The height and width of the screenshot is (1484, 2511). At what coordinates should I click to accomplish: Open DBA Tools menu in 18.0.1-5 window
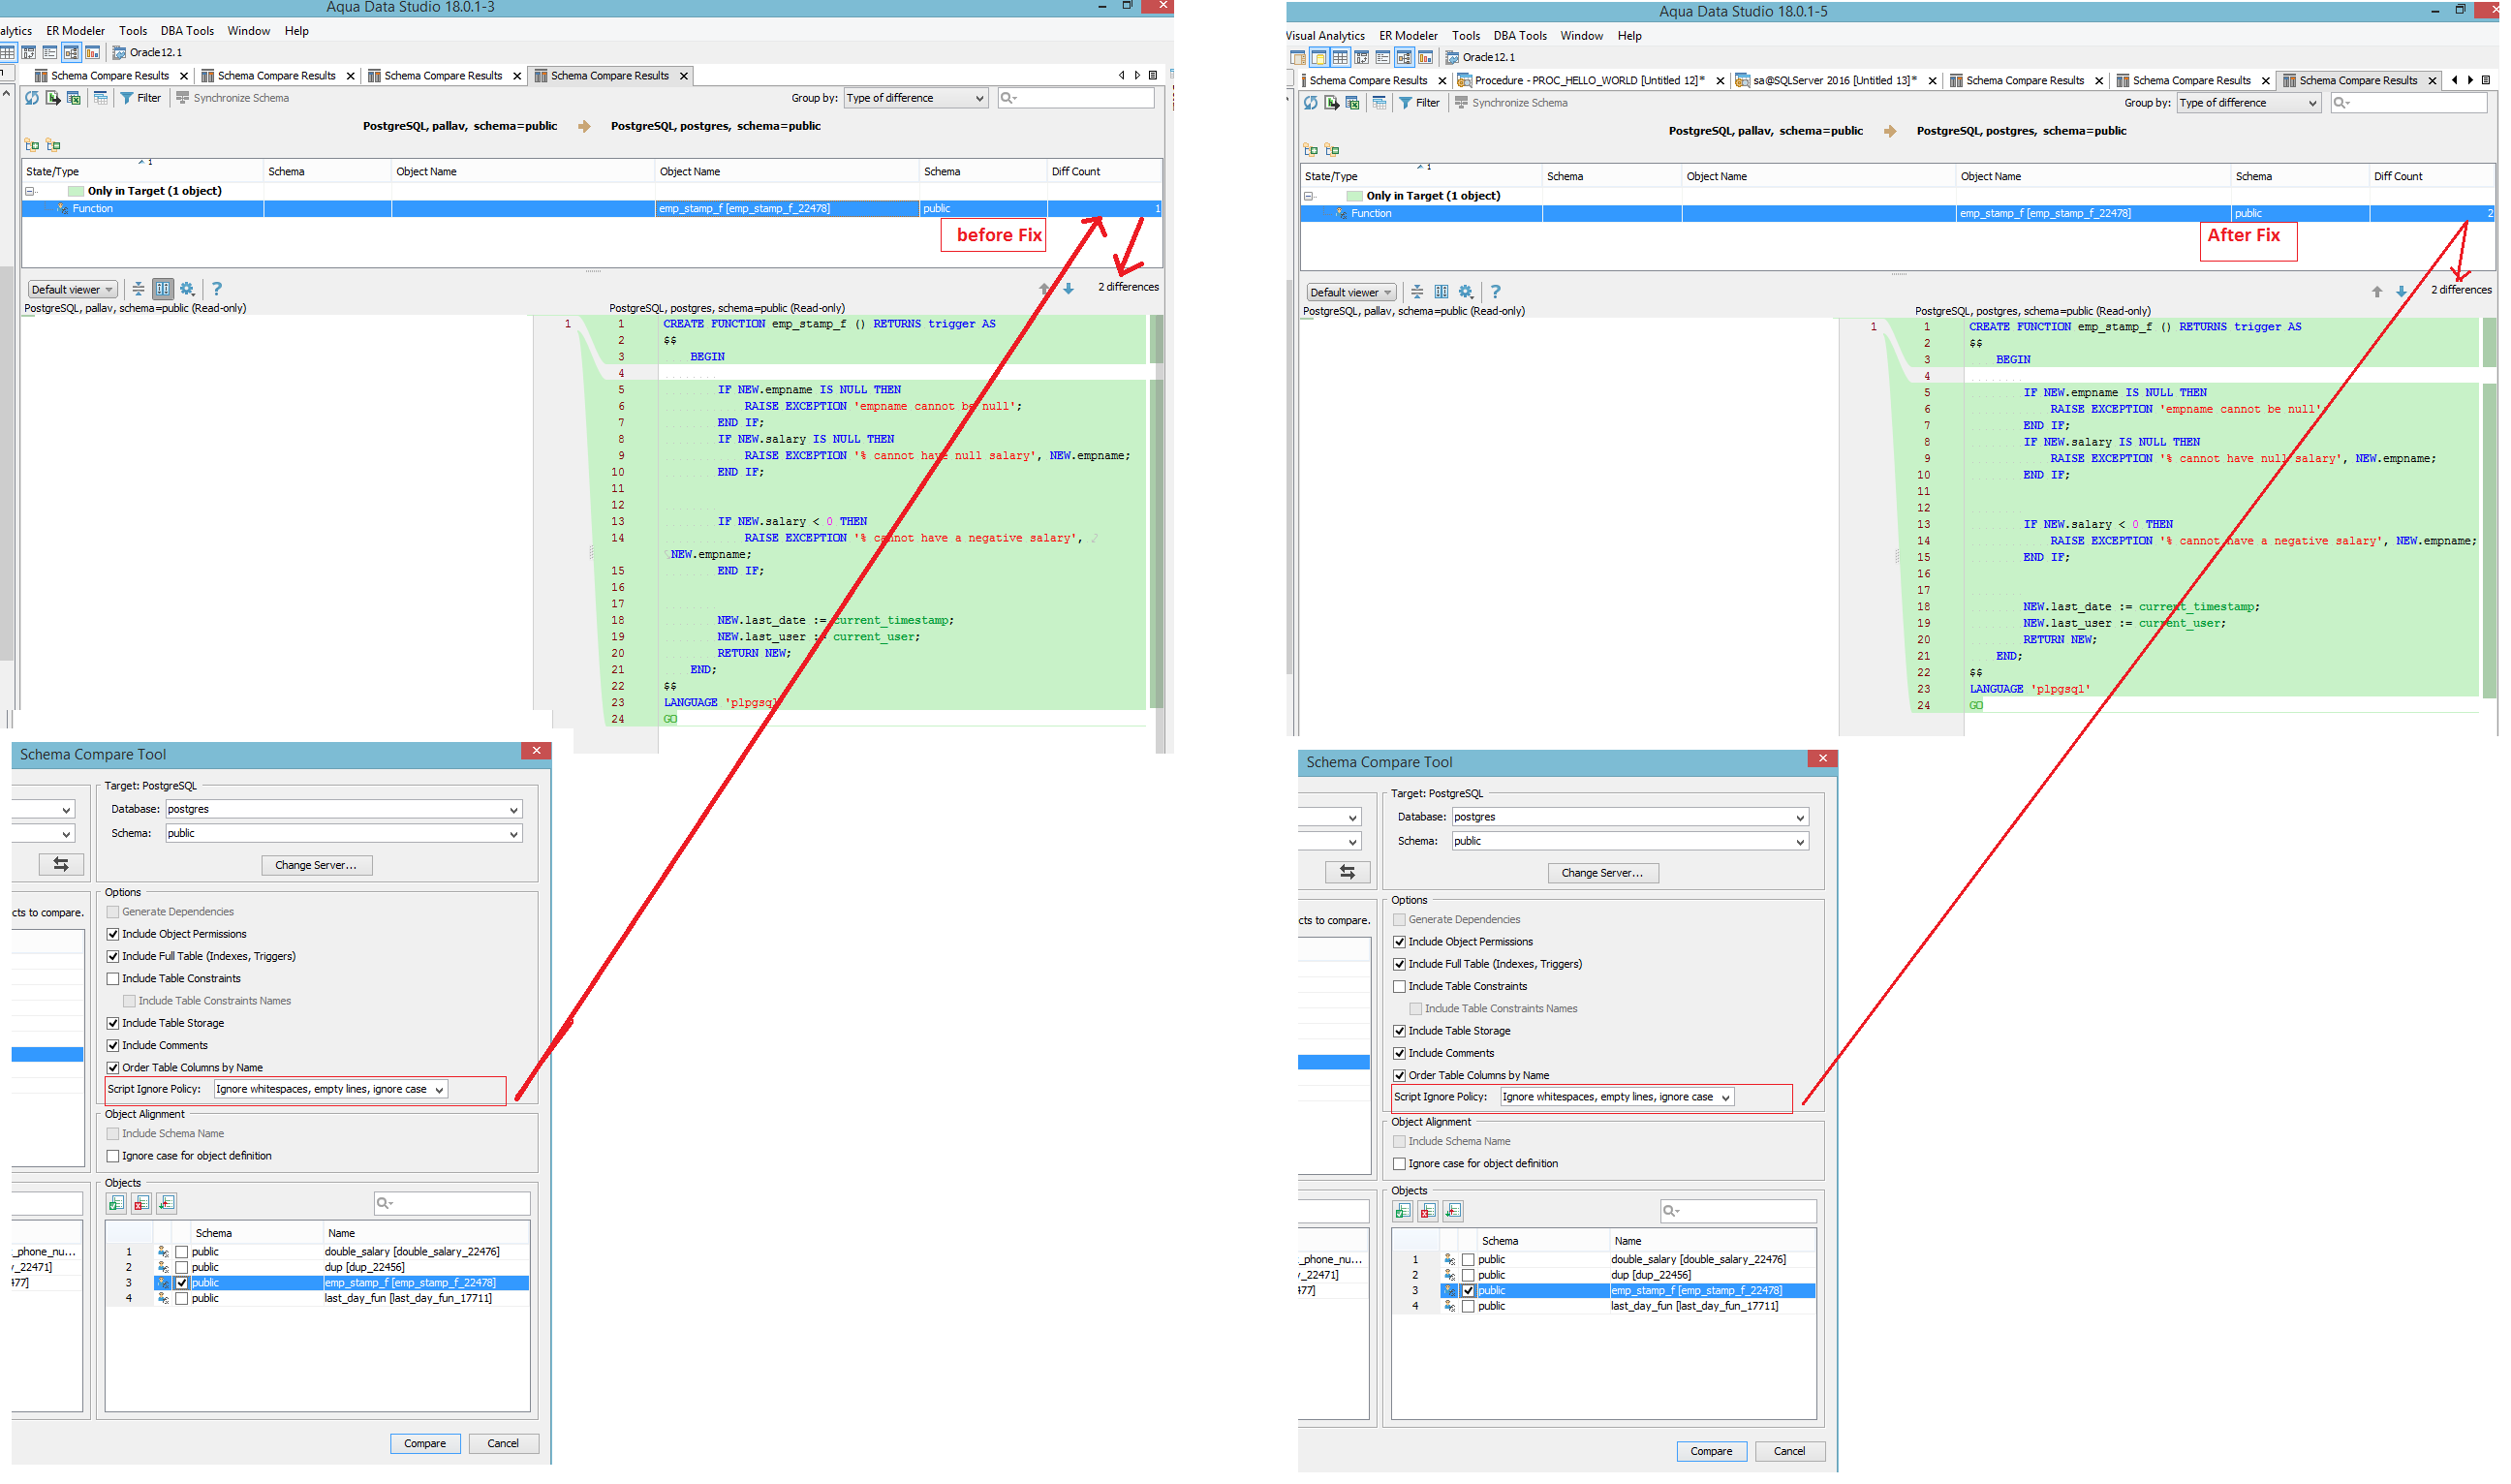click(1519, 36)
